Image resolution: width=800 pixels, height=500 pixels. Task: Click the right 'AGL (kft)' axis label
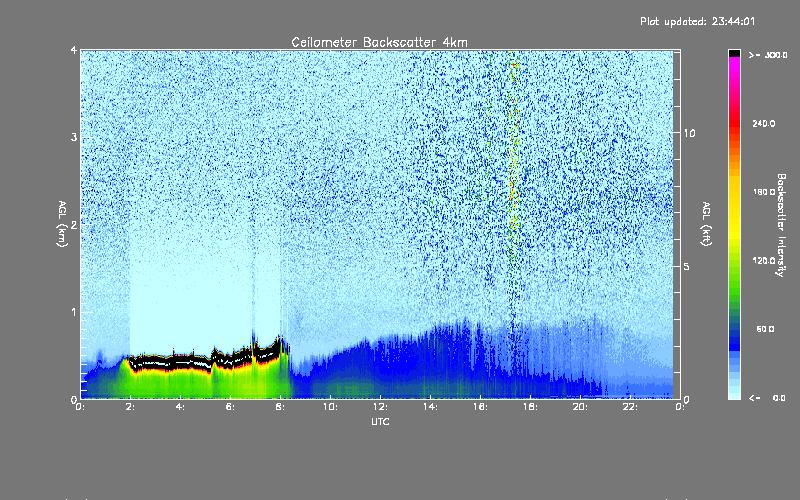pos(707,224)
